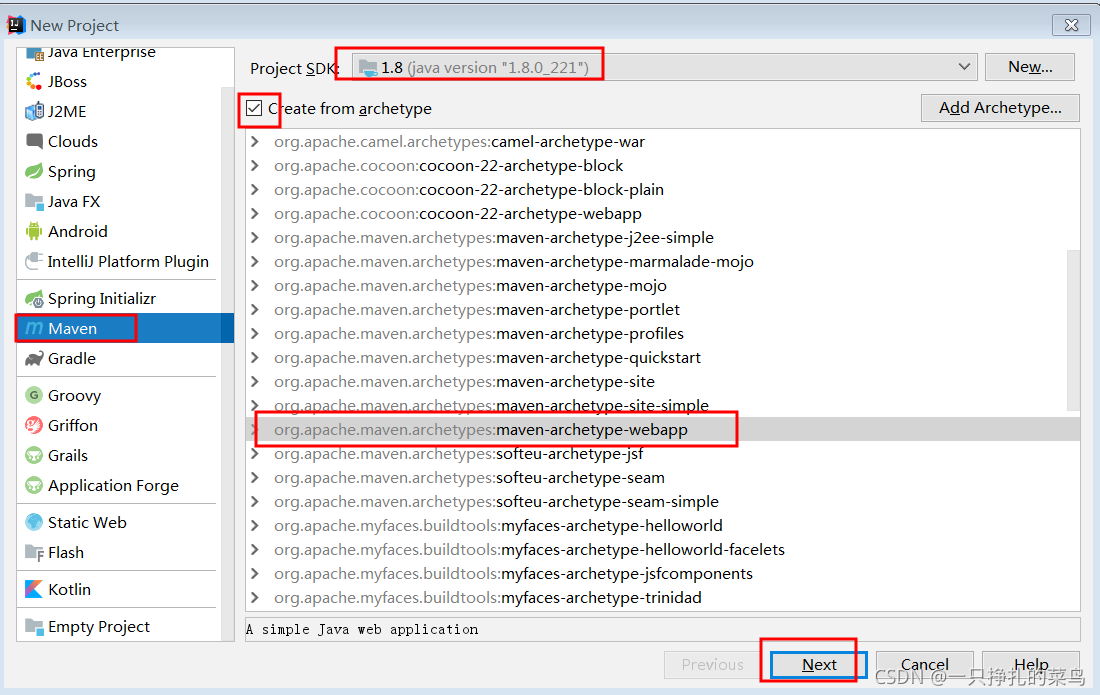
Task: Select Static Web in the sidebar
Action: coord(35,521)
